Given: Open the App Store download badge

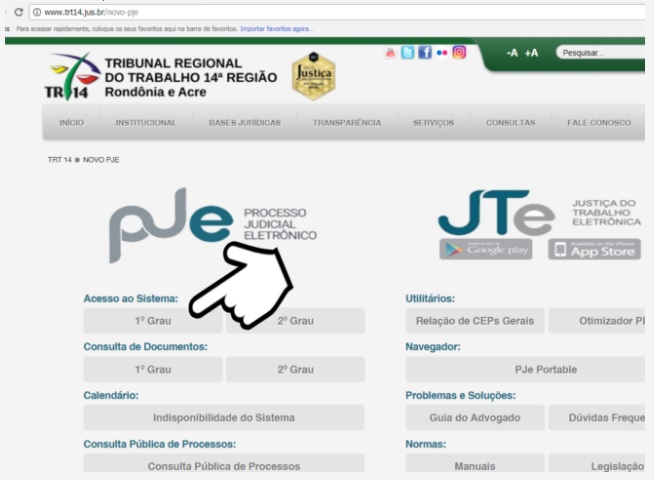Looking at the screenshot, I should coord(594,249).
